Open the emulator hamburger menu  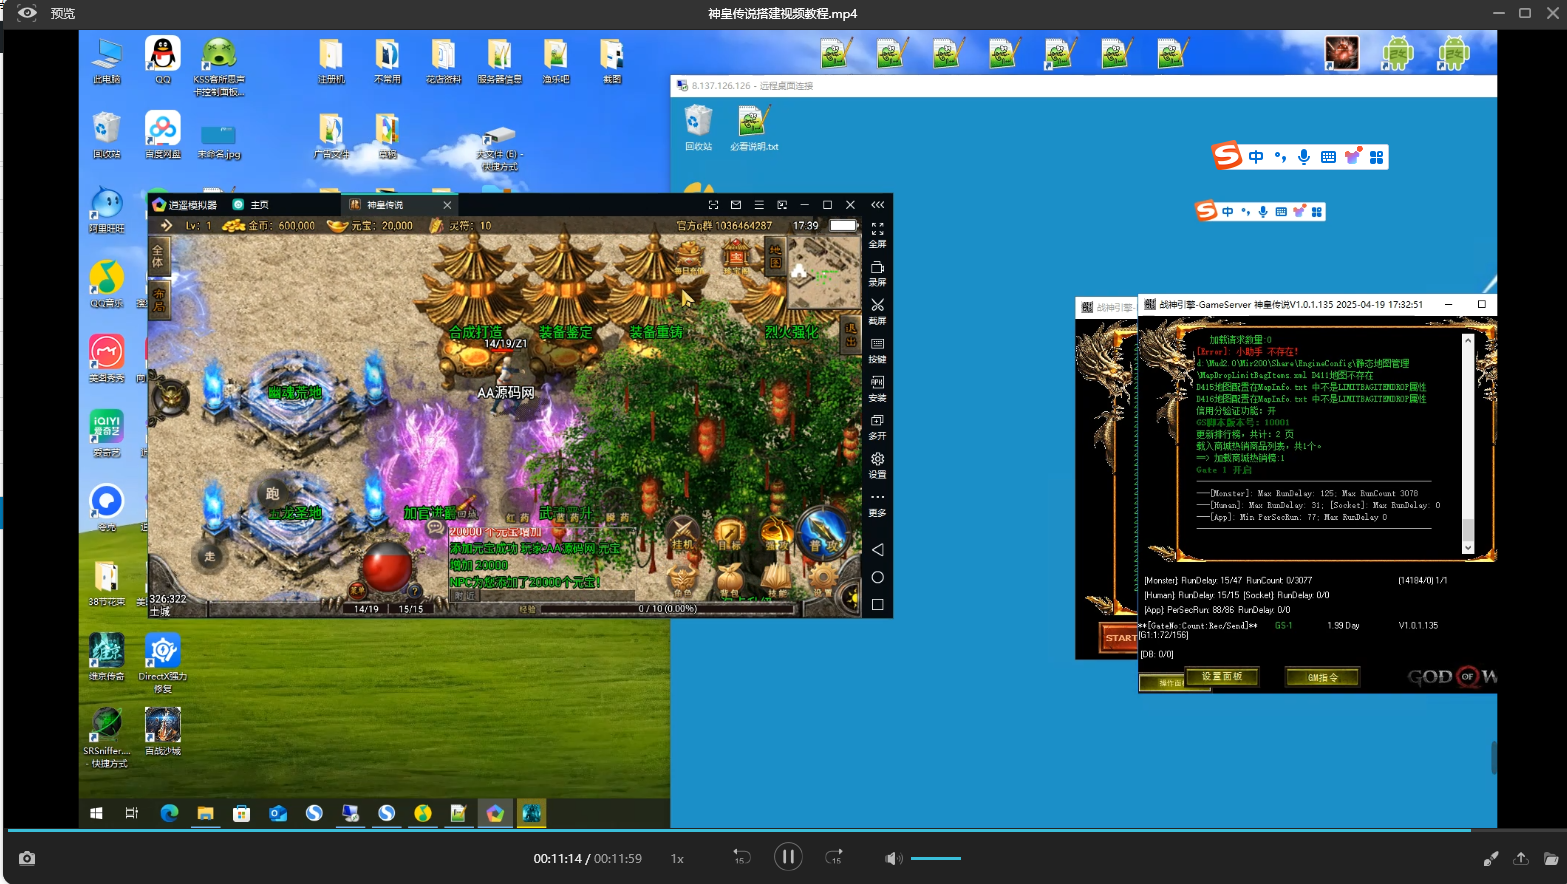759,204
